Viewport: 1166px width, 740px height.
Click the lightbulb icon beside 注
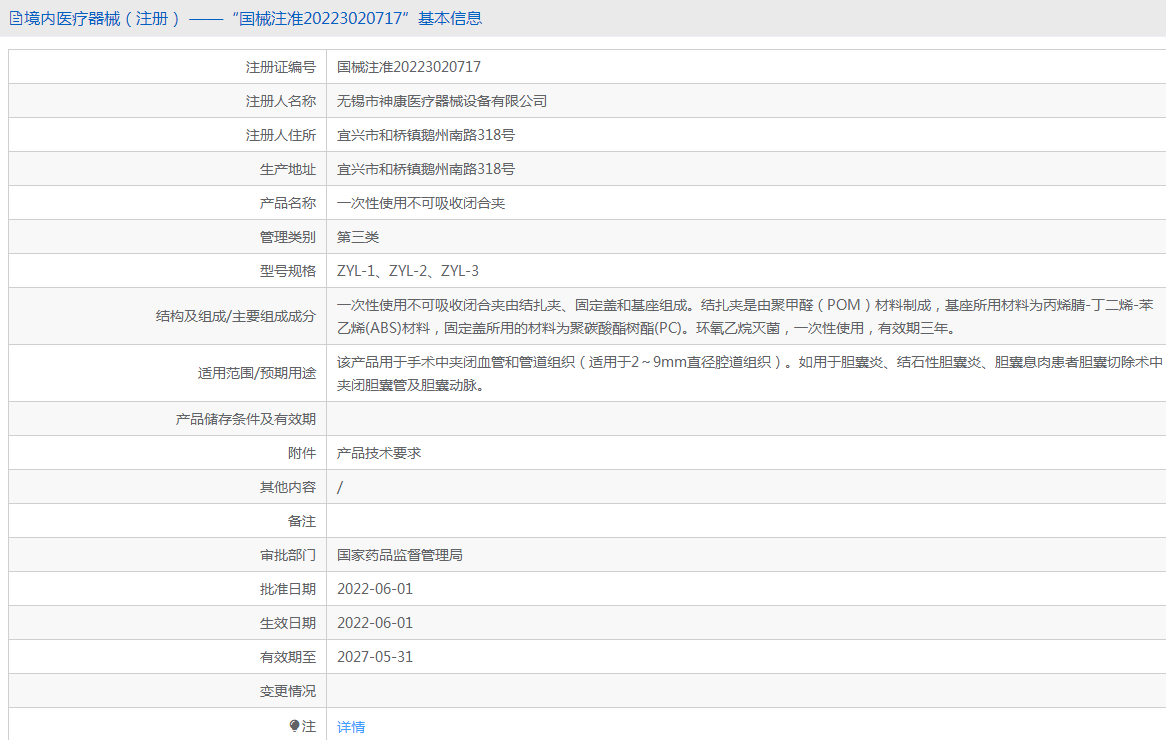coord(294,726)
